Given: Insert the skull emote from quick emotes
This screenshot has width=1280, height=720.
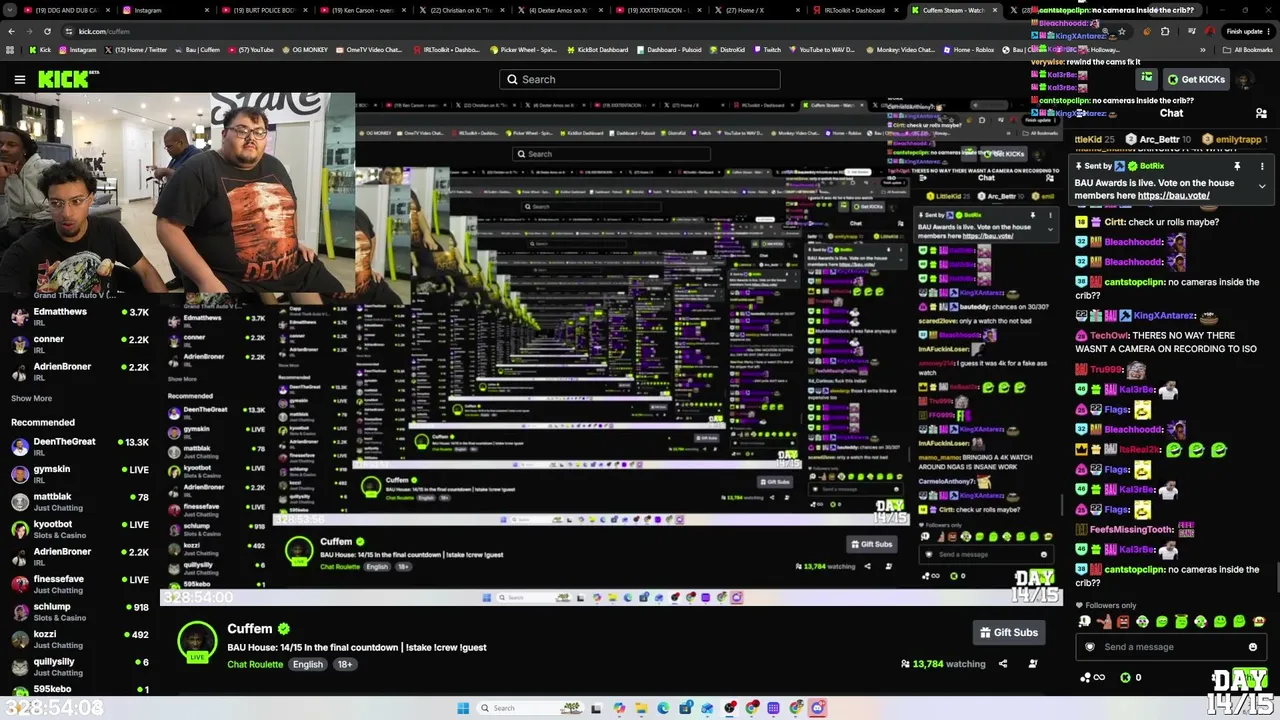Looking at the screenshot, I should point(1085,622).
